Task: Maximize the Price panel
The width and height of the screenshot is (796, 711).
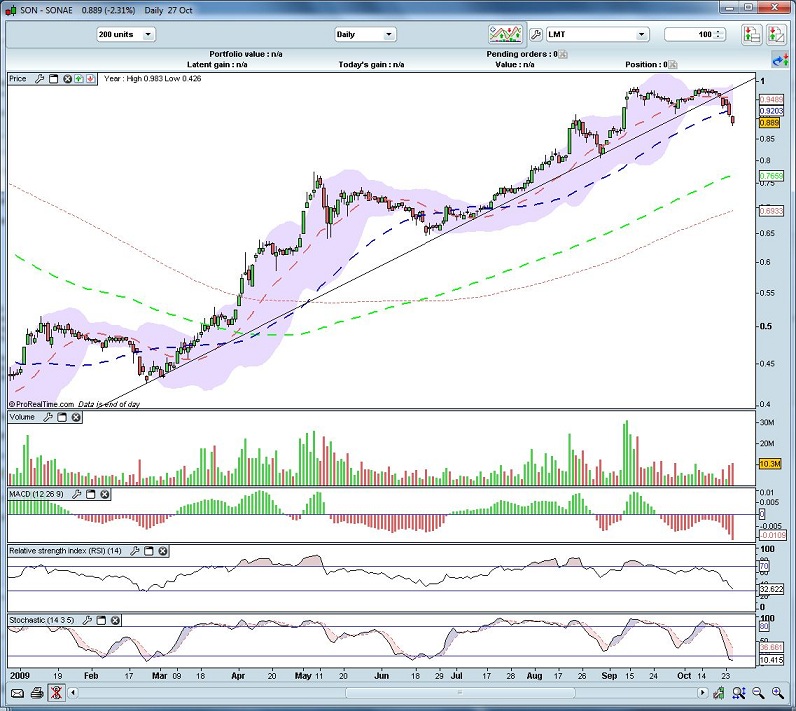Action: point(53,79)
